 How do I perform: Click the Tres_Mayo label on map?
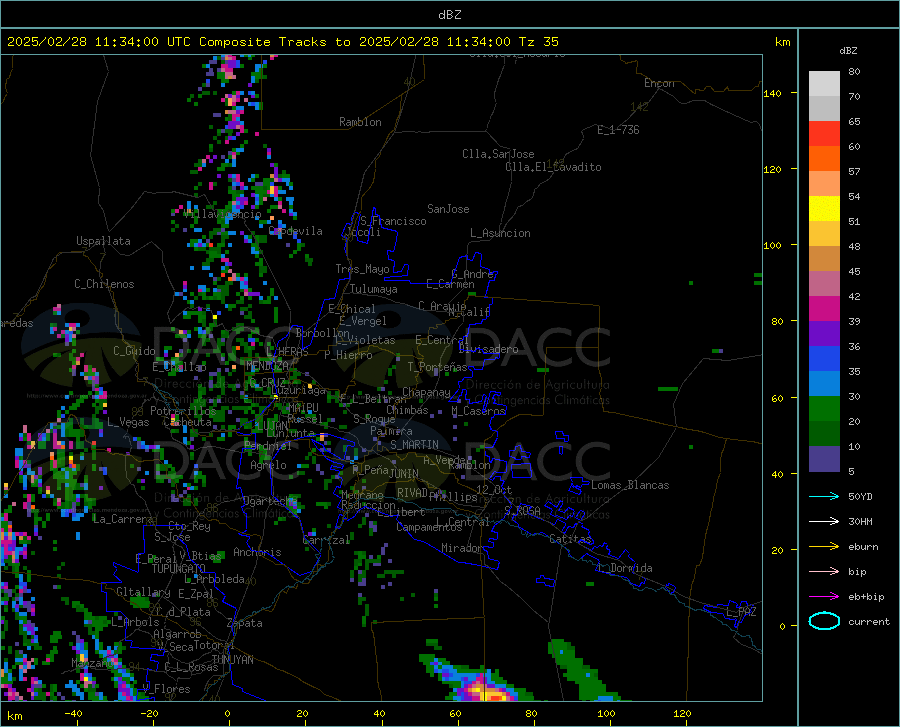[362, 269]
